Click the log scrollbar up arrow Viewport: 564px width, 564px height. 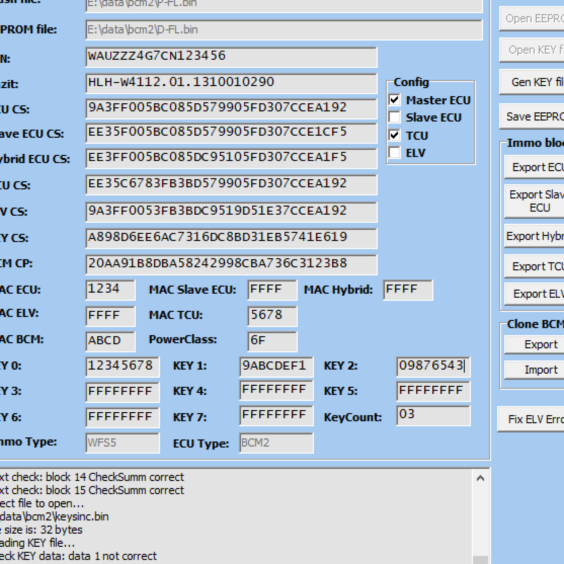point(480,478)
